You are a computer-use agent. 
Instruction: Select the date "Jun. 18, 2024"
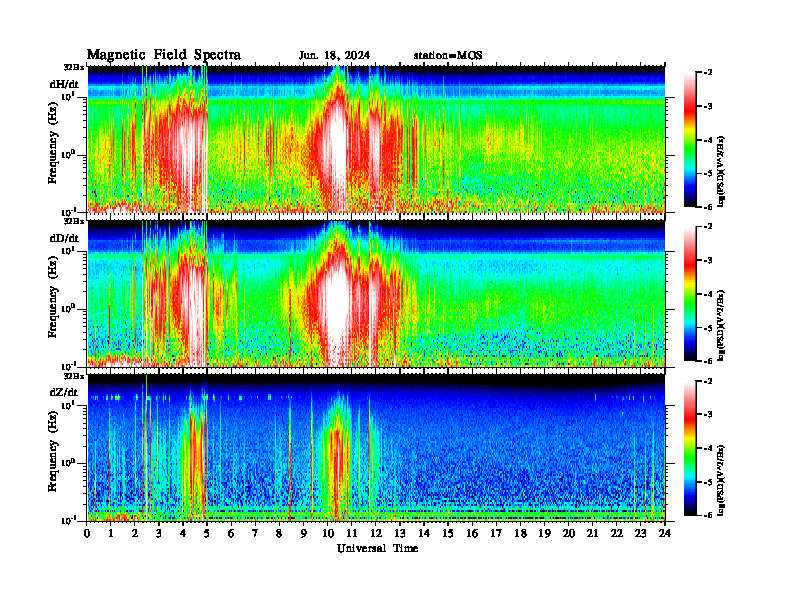pos(334,56)
